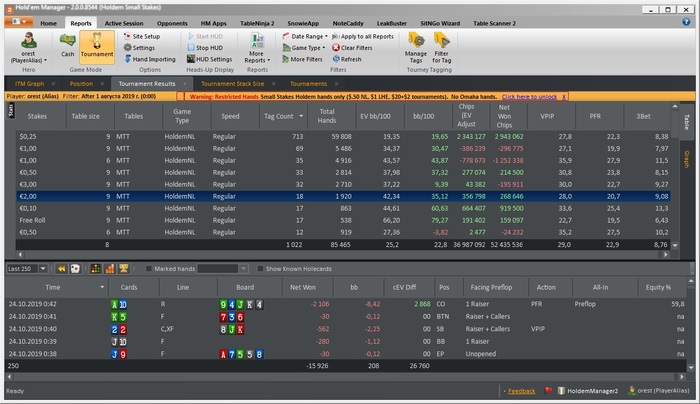Viewport: 700px width, 404px height.
Task: Open the Tag Count column sort arrow
Action: (301, 116)
